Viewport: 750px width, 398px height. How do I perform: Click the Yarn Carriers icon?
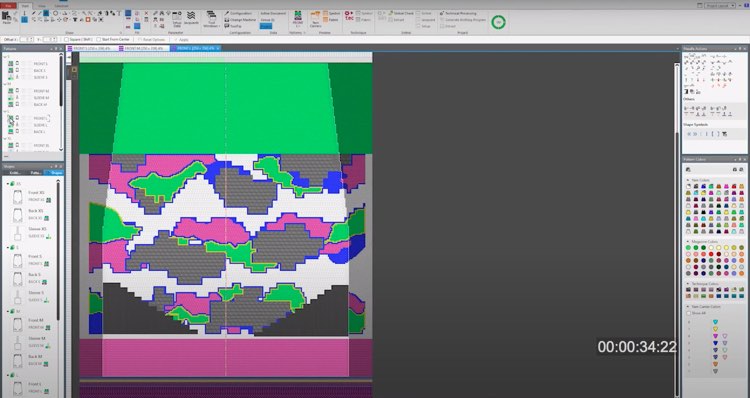[315, 19]
